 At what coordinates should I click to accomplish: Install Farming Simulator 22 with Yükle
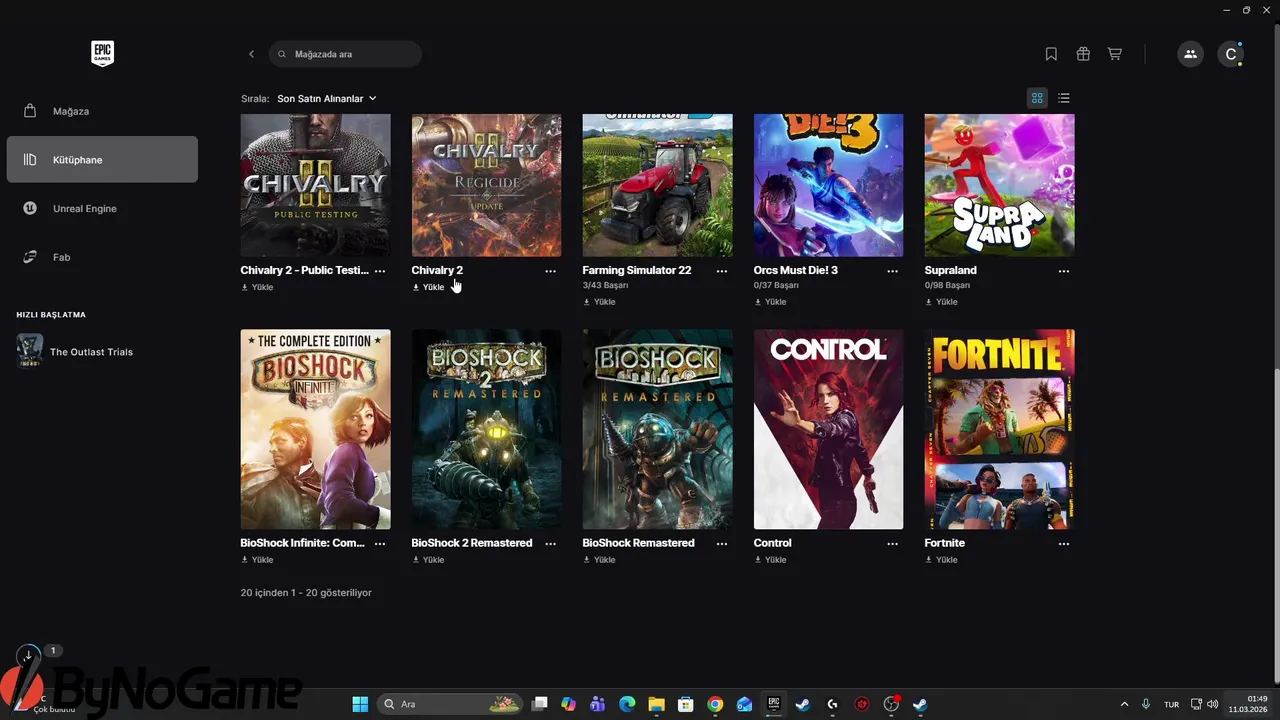(x=599, y=301)
